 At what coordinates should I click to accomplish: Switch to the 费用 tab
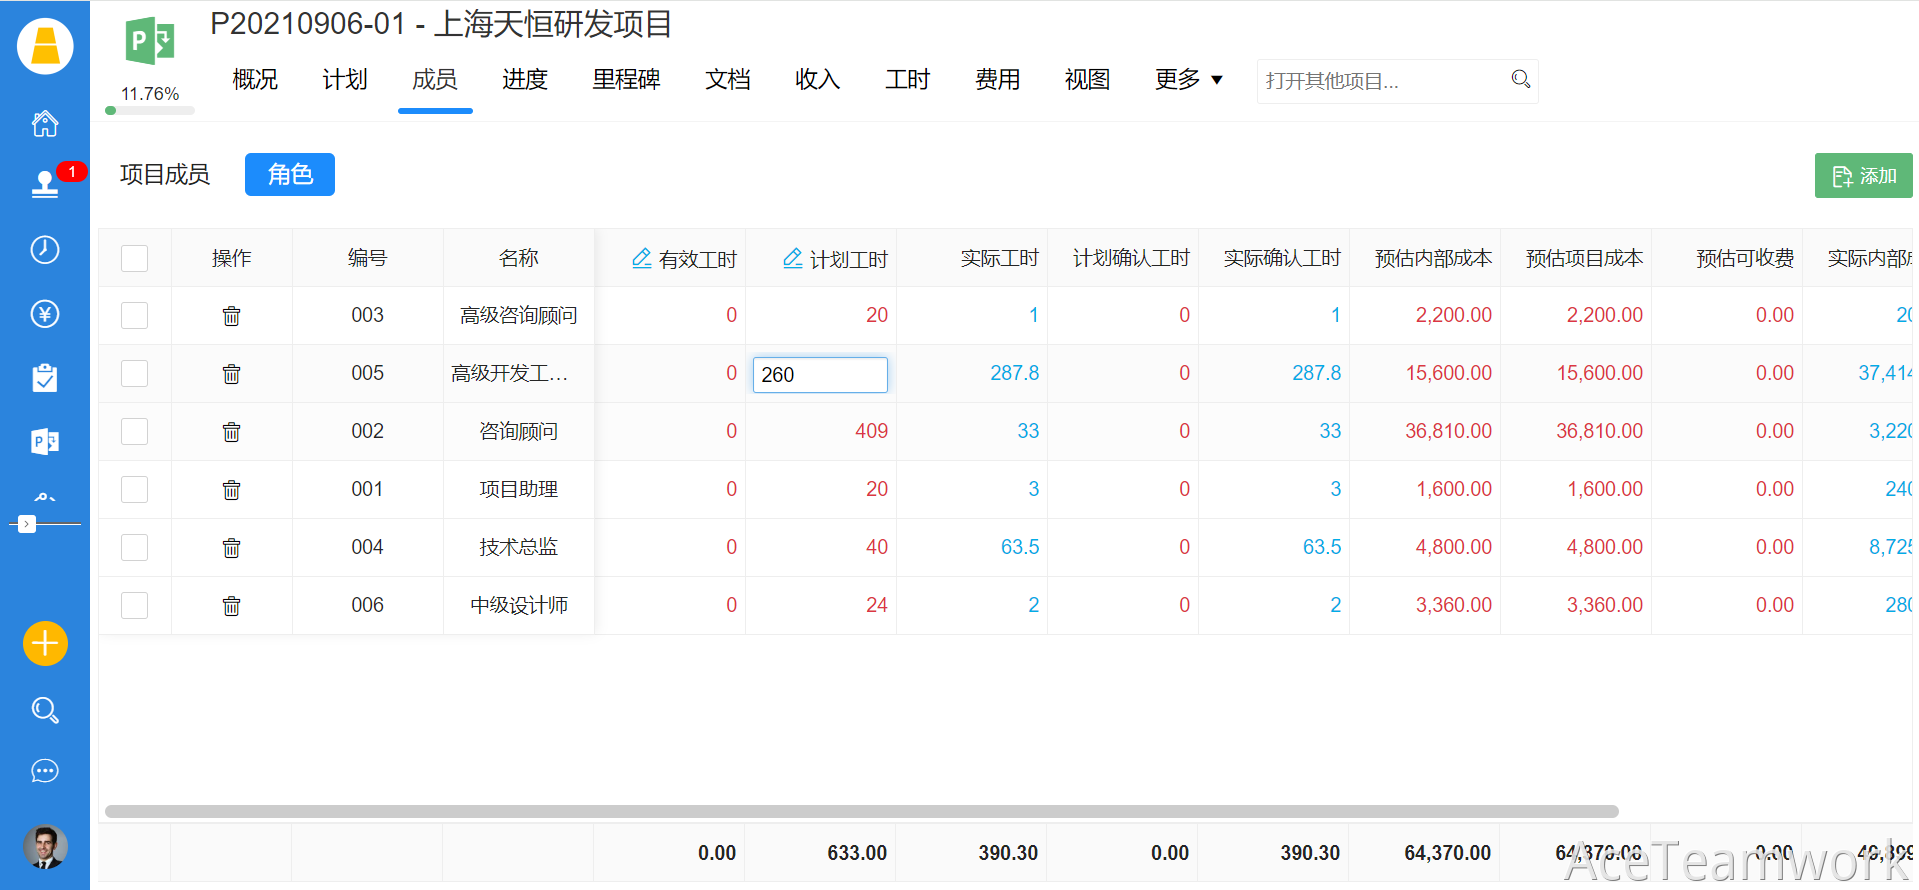997,80
